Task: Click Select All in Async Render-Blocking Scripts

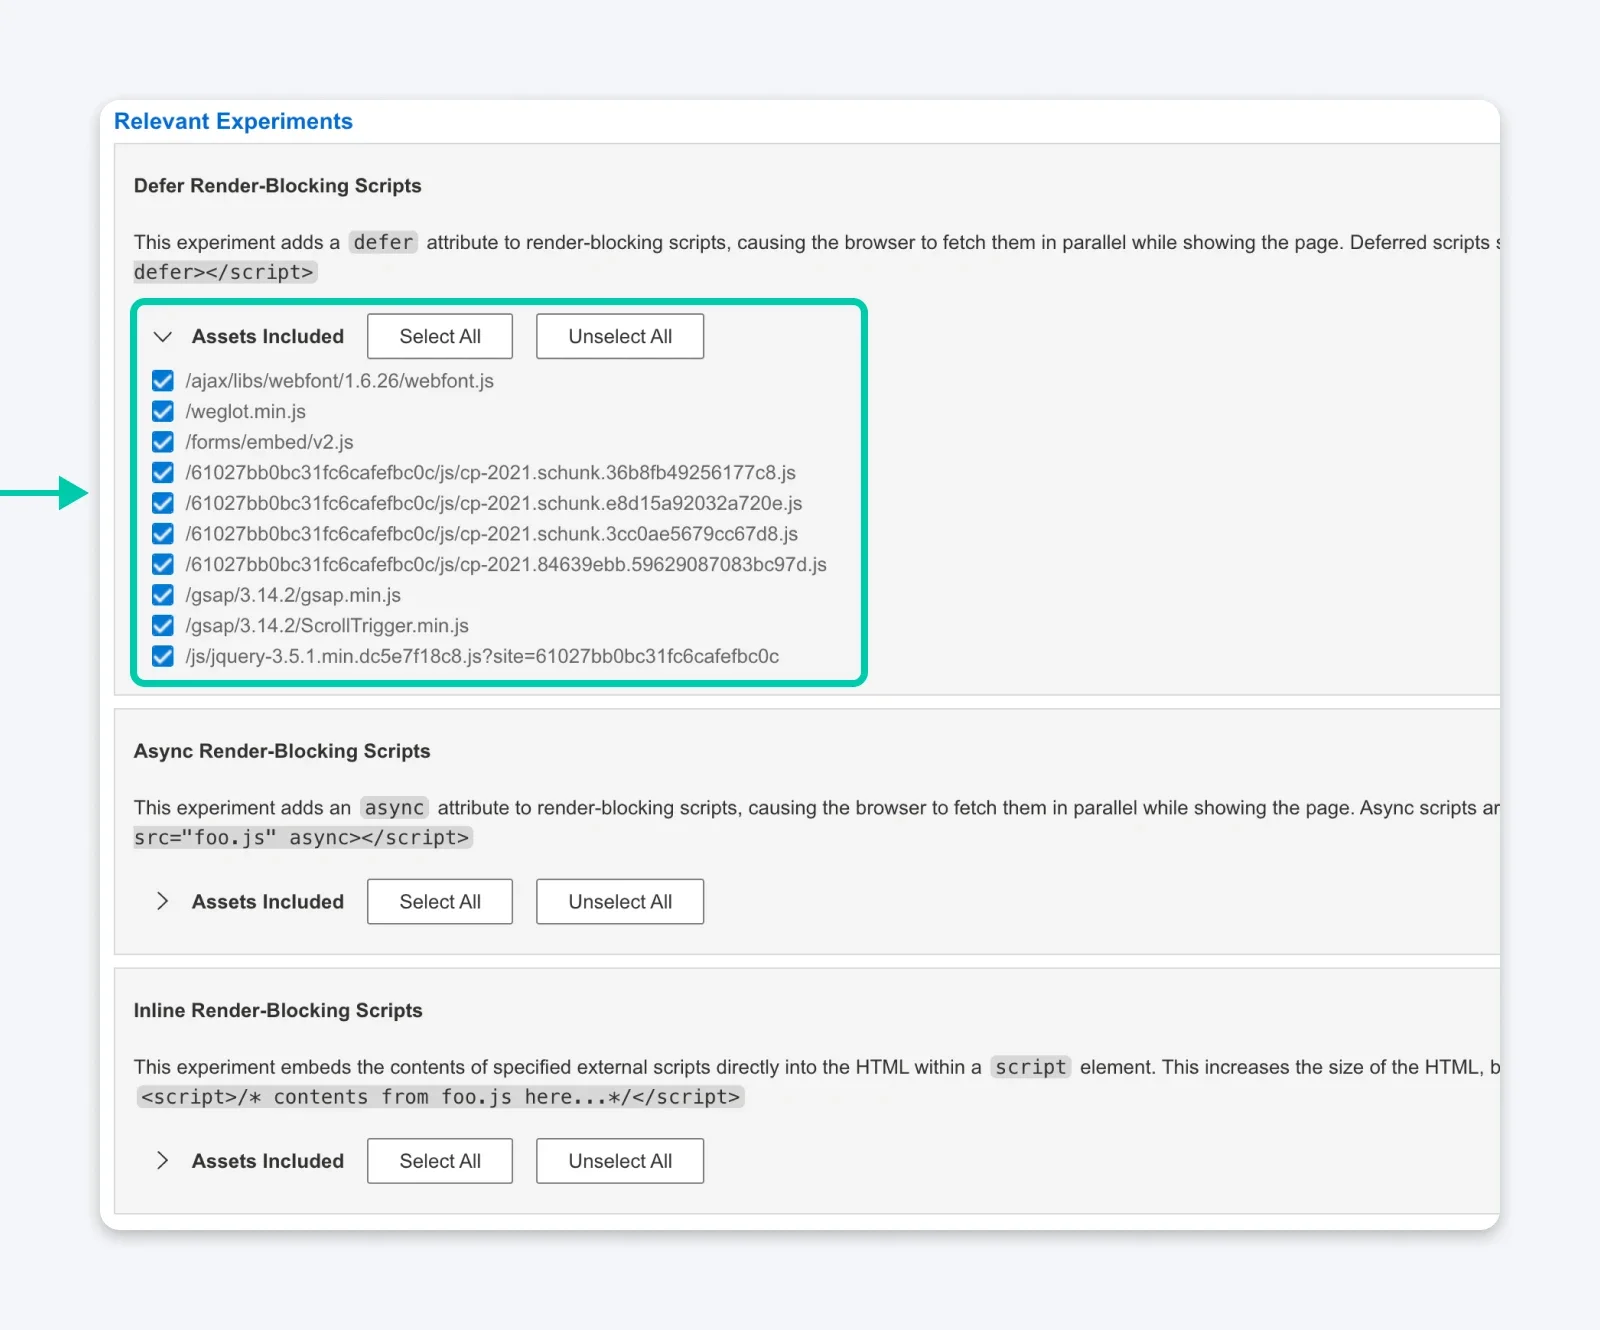Action: (x=439, y=901)
